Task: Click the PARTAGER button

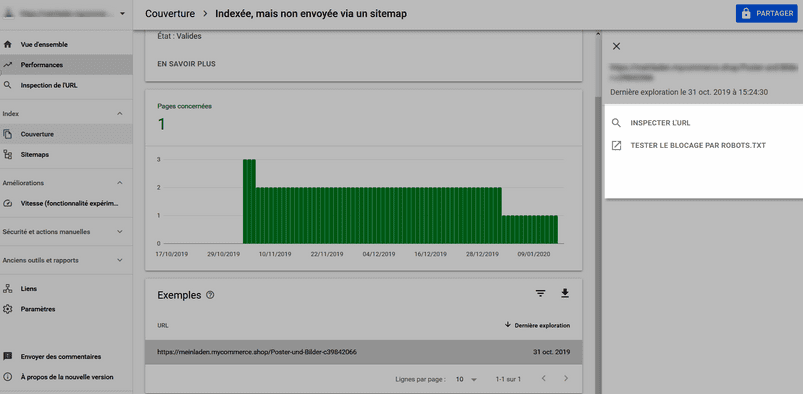Action: pyautogui.click(x=767, y=14)
